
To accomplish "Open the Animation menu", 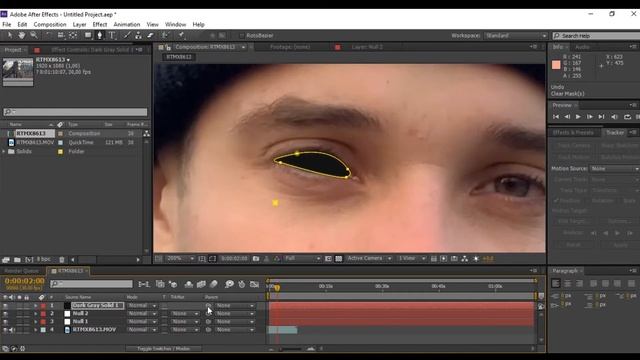I will [x=127, y=24].
